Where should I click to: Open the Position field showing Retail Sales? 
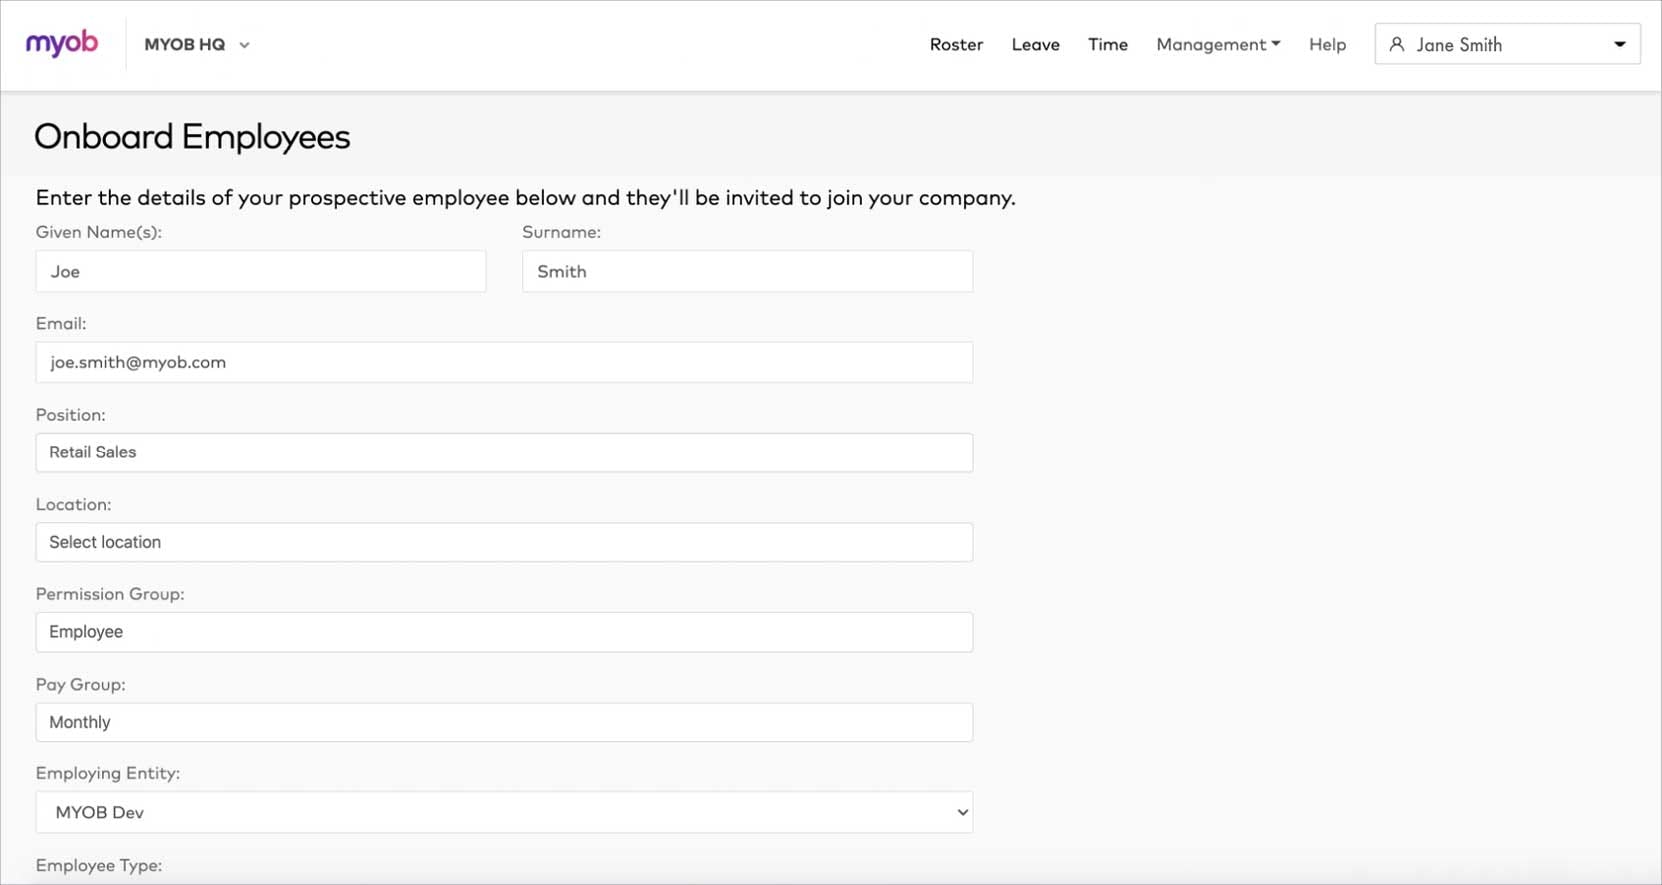coord(504,452)
